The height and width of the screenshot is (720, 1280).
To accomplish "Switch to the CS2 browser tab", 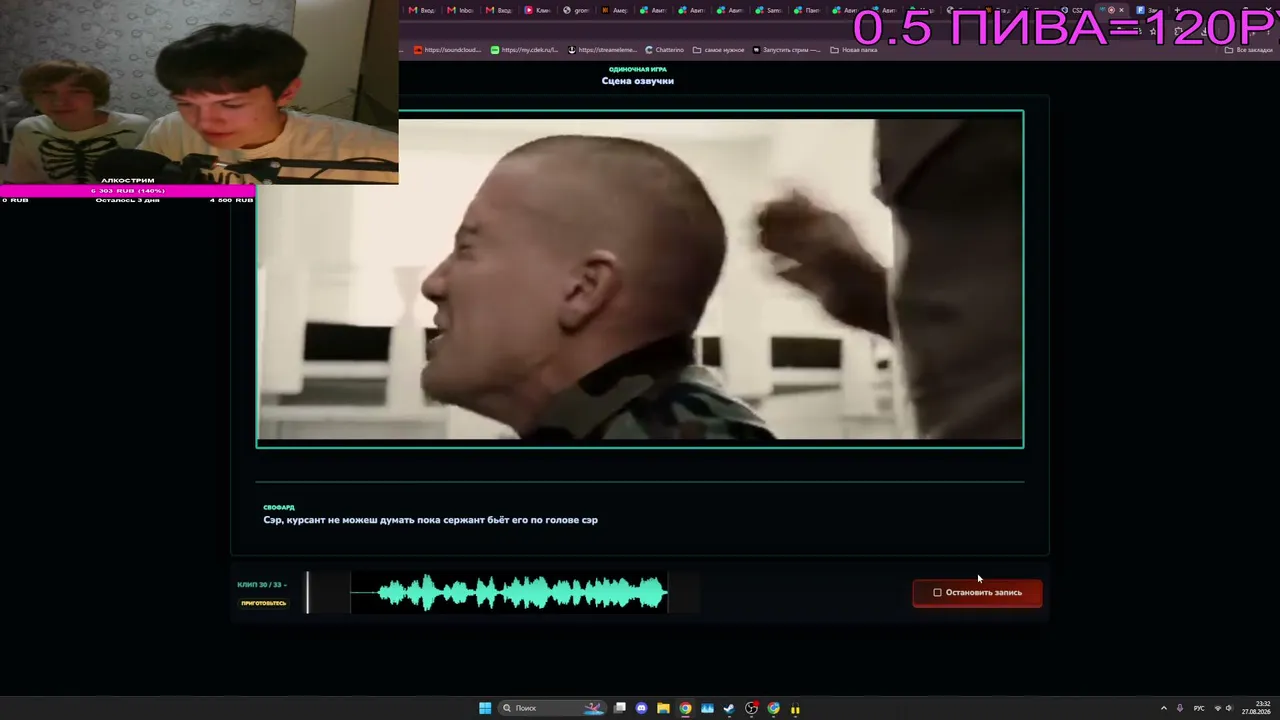I will click(x=1072, y=11).
